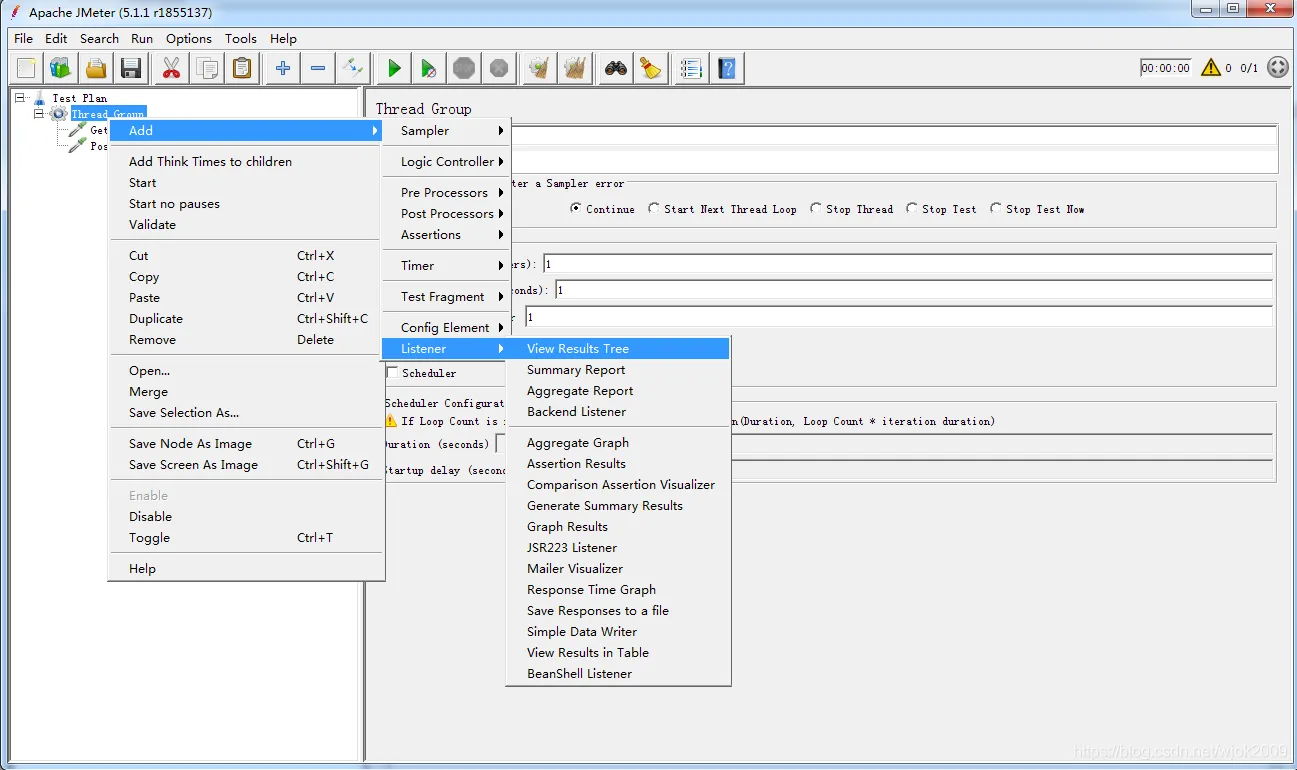Click the Number of Threads input field
Viewport: 1297px width, 770px height.
pos(908,264)
